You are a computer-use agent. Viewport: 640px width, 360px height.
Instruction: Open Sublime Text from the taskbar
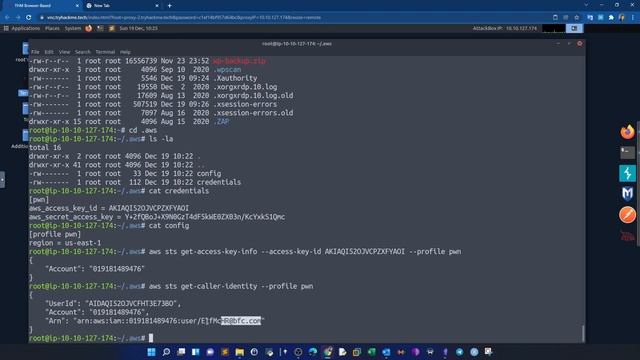click(x=225, y=352)
